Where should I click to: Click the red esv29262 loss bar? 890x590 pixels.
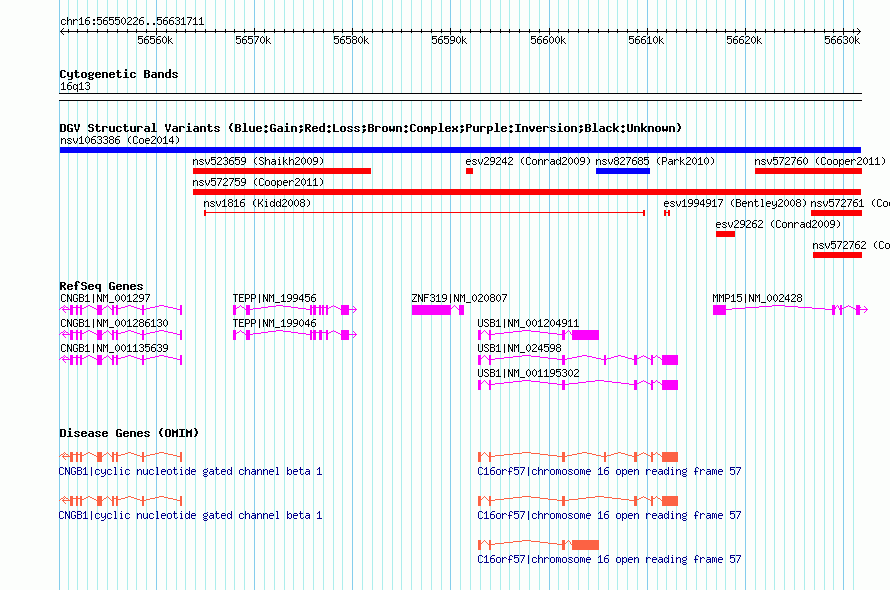tap(725, 234)
